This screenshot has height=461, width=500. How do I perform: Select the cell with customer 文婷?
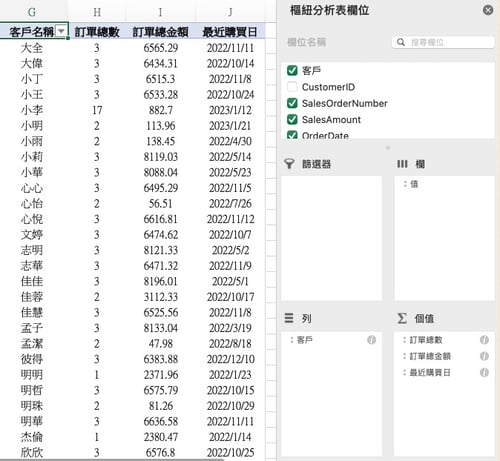pos(32,235)
